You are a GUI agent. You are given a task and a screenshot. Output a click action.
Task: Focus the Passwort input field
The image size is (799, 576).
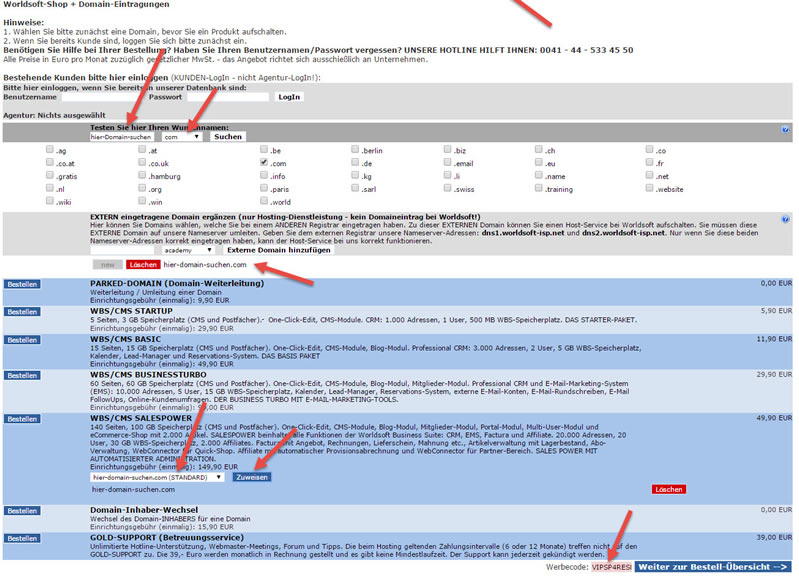tap(227, 97)
